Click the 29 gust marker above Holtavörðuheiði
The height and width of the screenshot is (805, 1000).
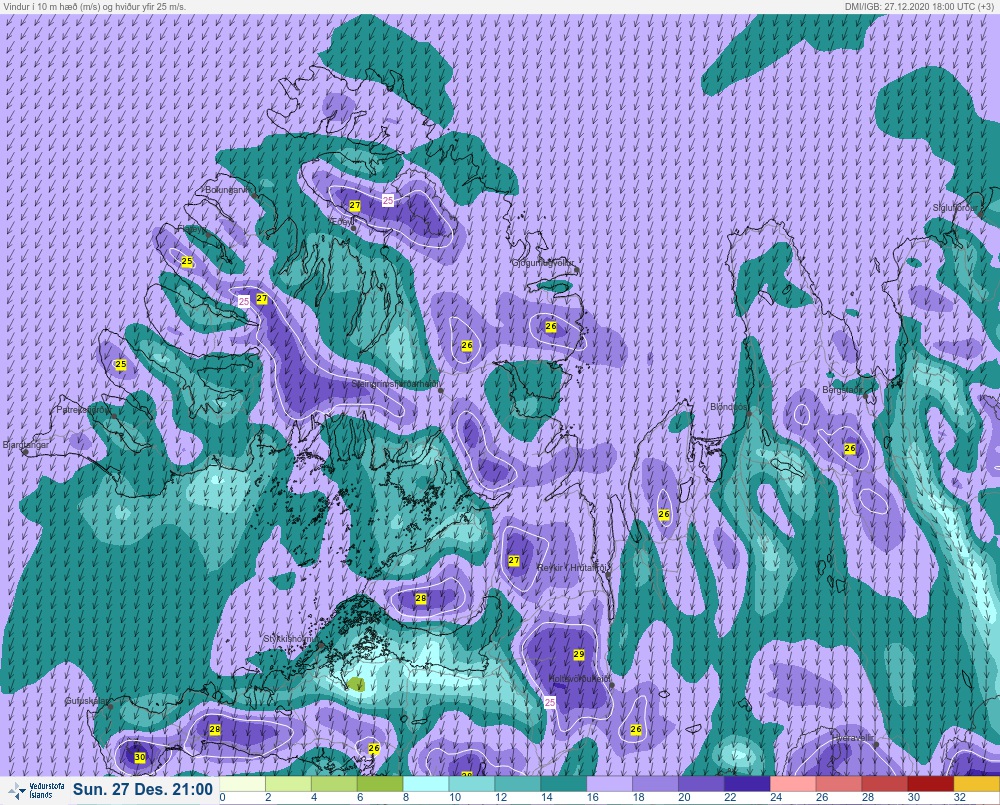point(578,654)
